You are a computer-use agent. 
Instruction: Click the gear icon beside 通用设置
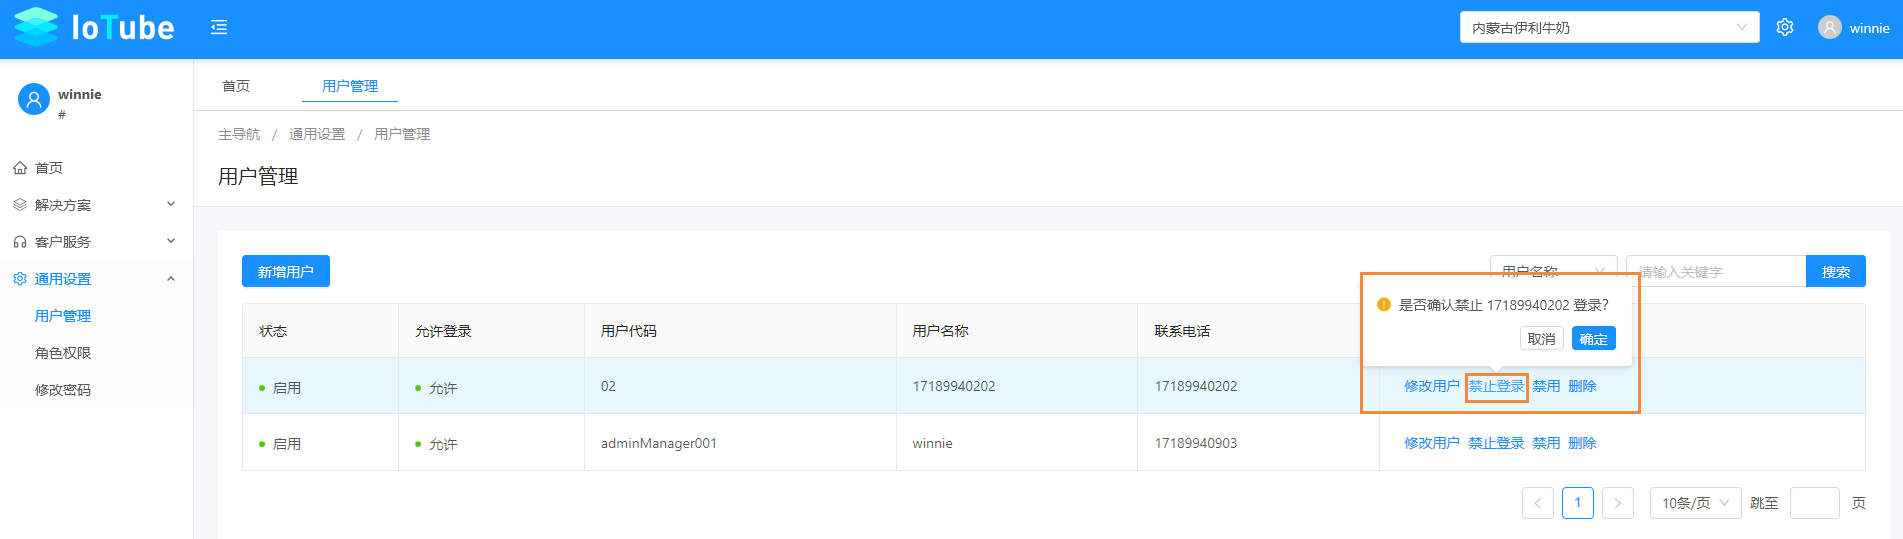coord(20,279)
